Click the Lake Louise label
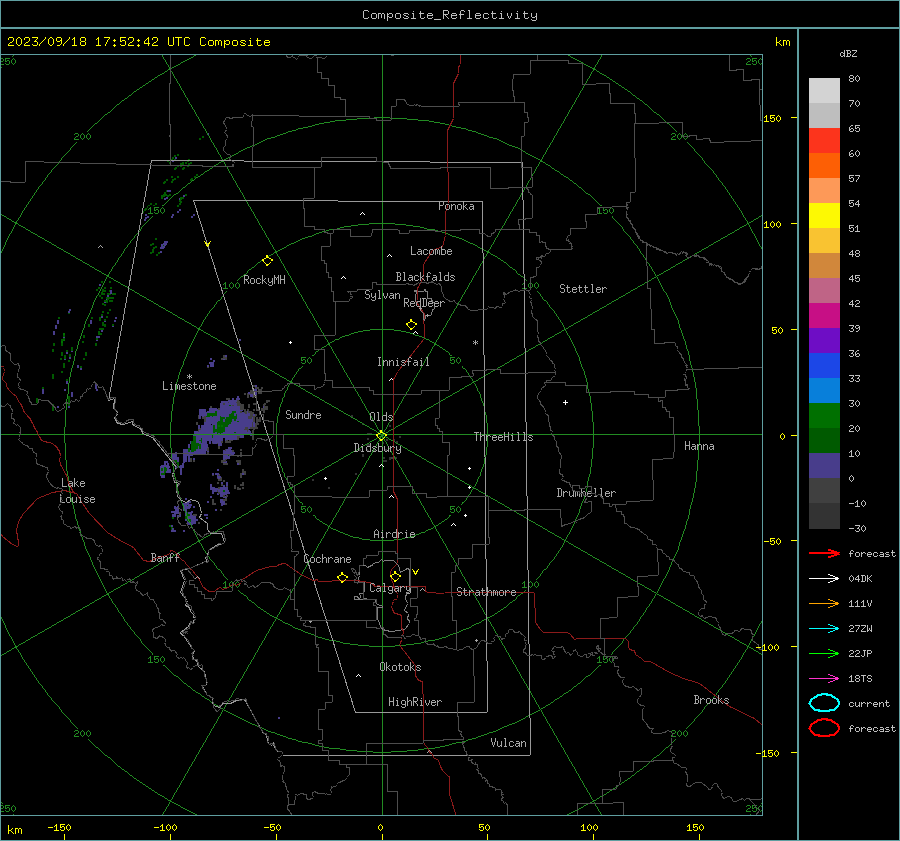 coord(77,491)
